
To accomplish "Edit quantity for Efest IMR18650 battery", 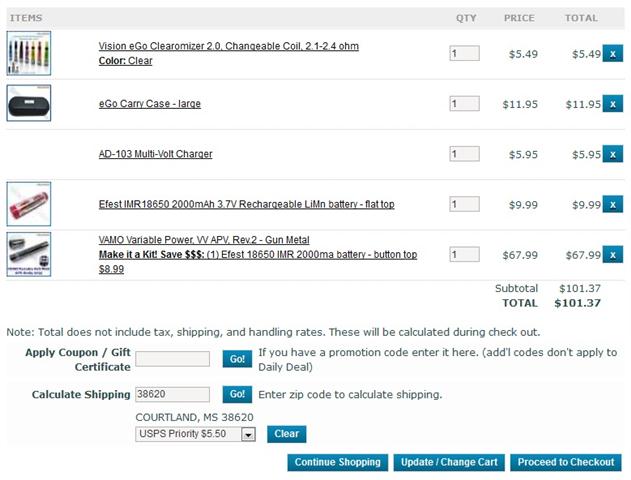I will pyautogui.click(x=464, y=204).
